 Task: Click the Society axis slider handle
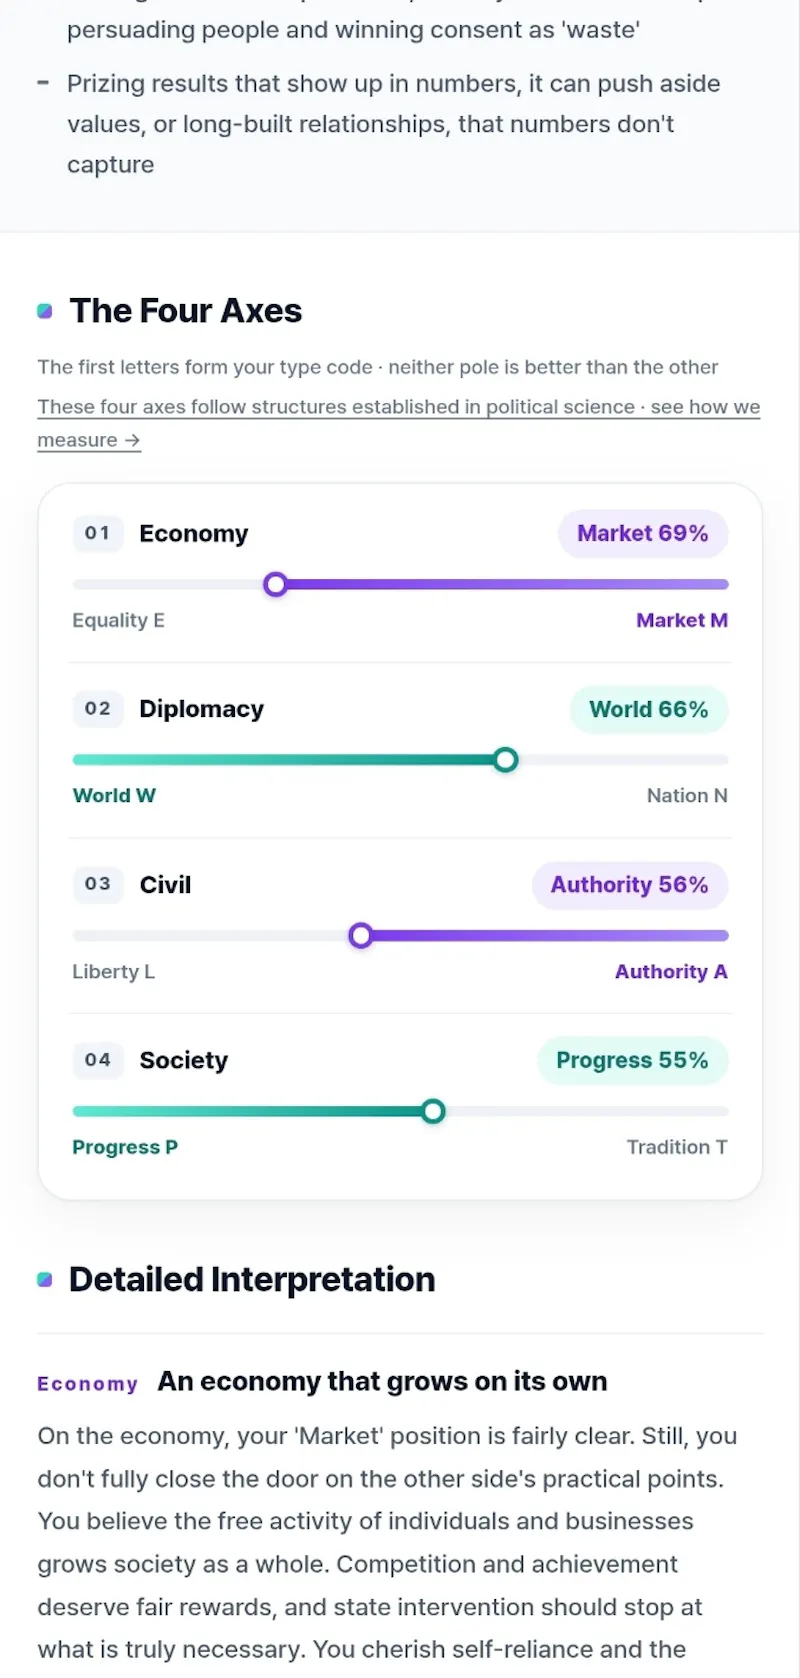[433, 1111]
